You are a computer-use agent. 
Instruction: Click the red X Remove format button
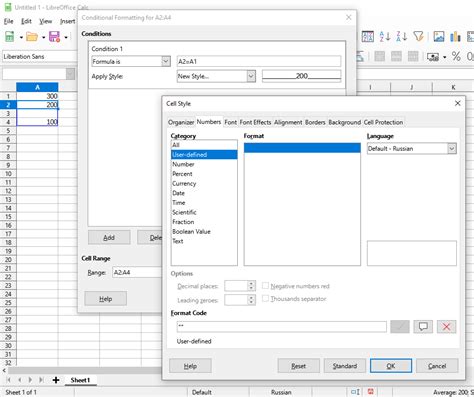coord(446,327)
